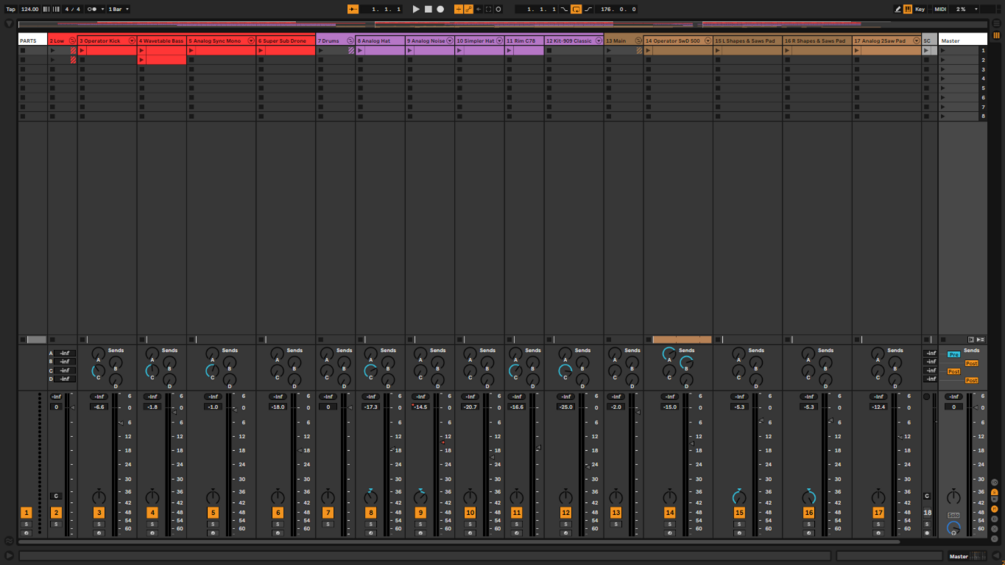
Task: Click the 124.00 tempo field
Action: (x=29, y=9)
